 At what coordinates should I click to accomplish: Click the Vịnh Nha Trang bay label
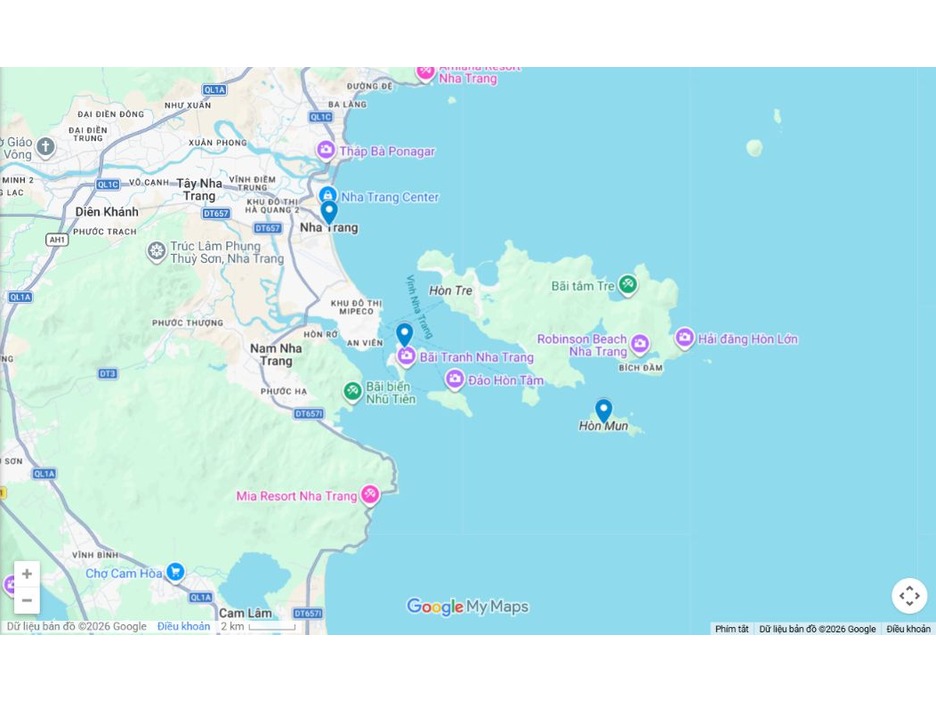(x=419, y=307)
